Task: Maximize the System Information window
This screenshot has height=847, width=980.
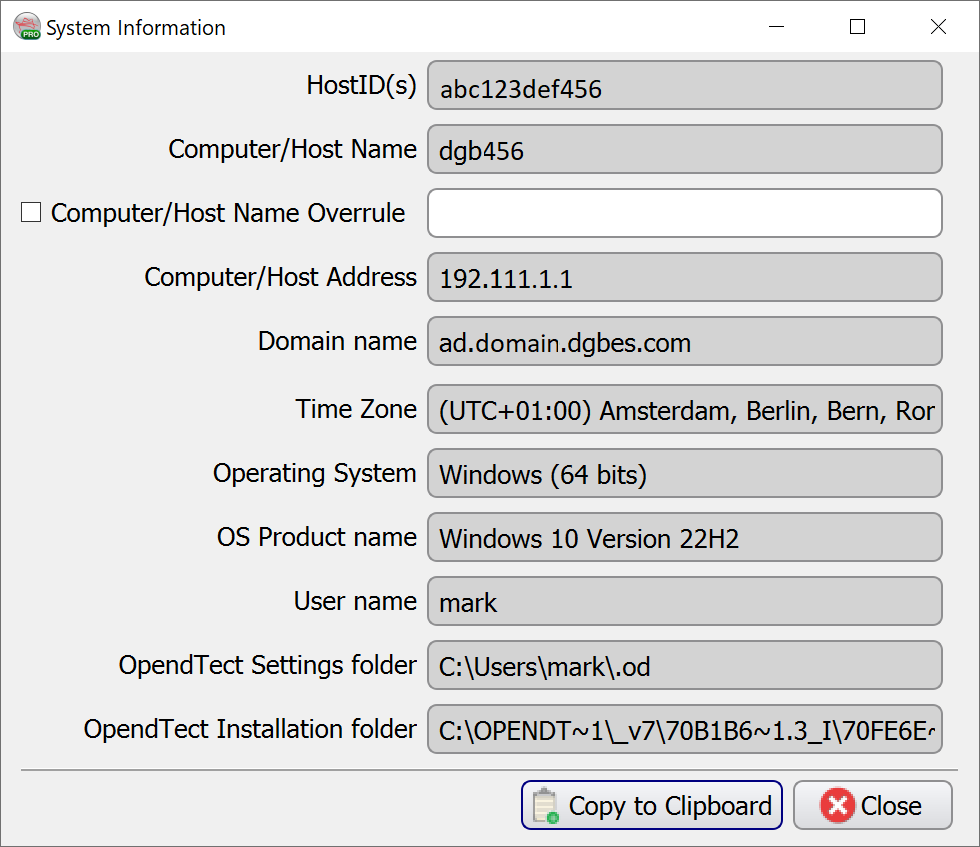Action: [x=857, y=27]
